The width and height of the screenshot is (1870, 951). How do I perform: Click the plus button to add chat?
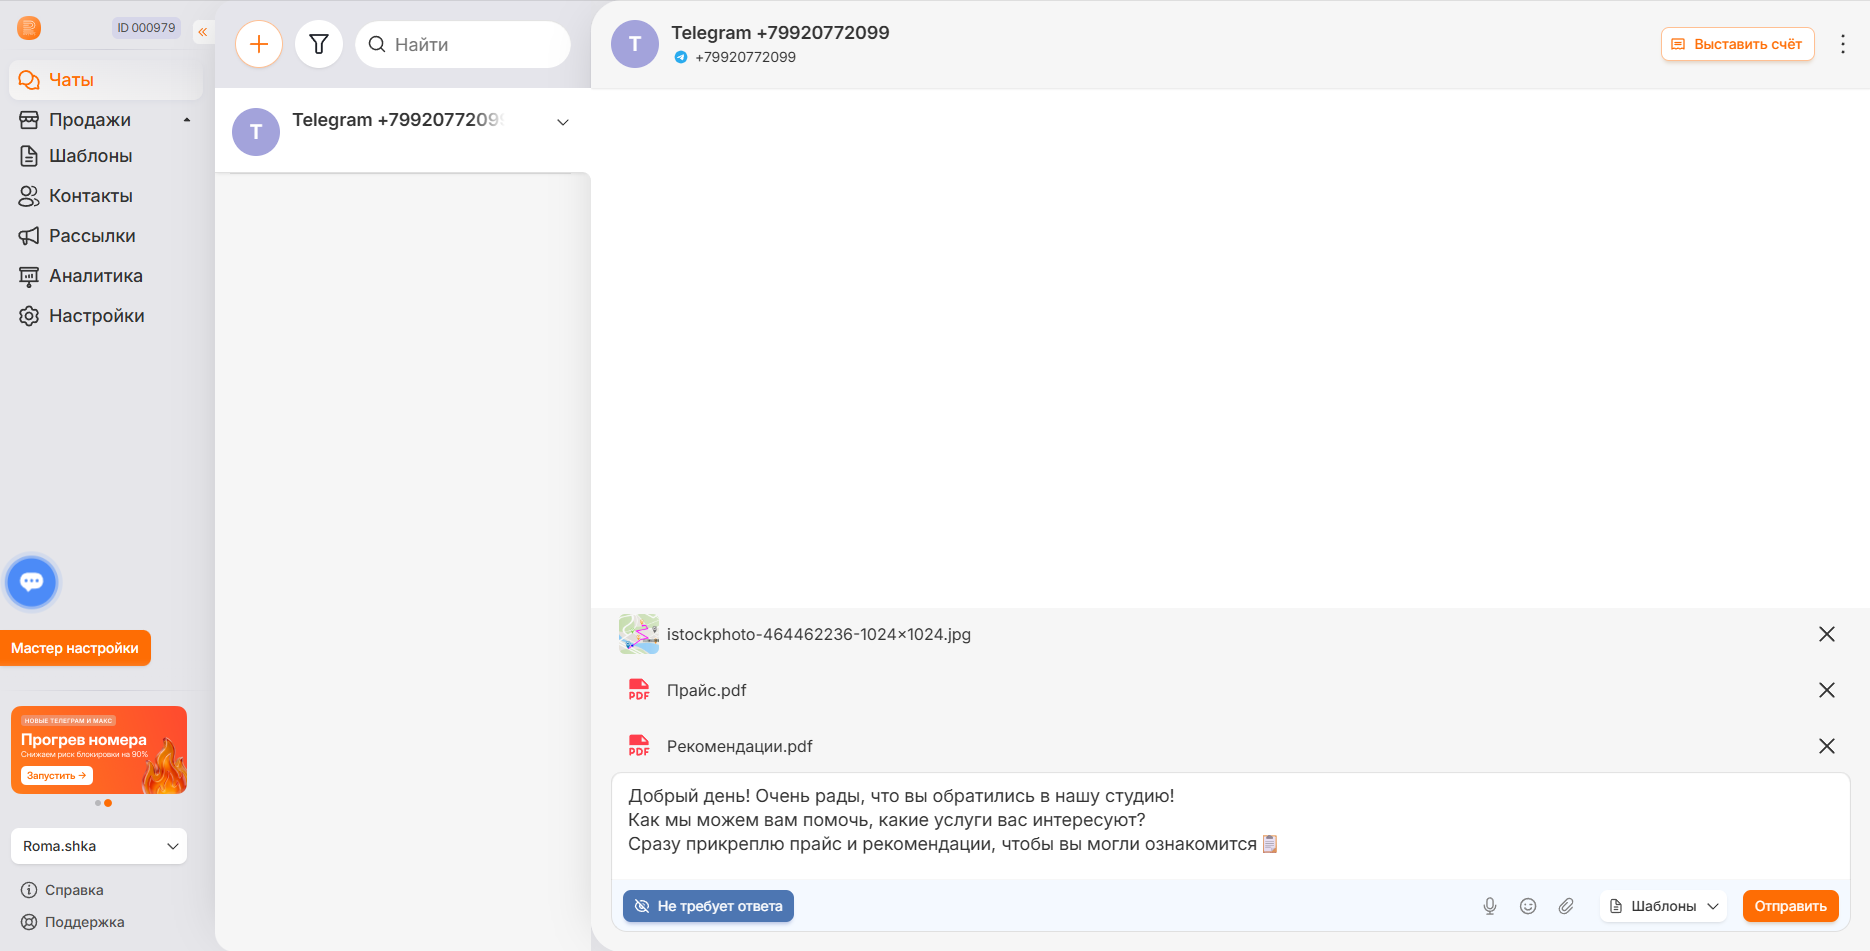pos(259,44)
